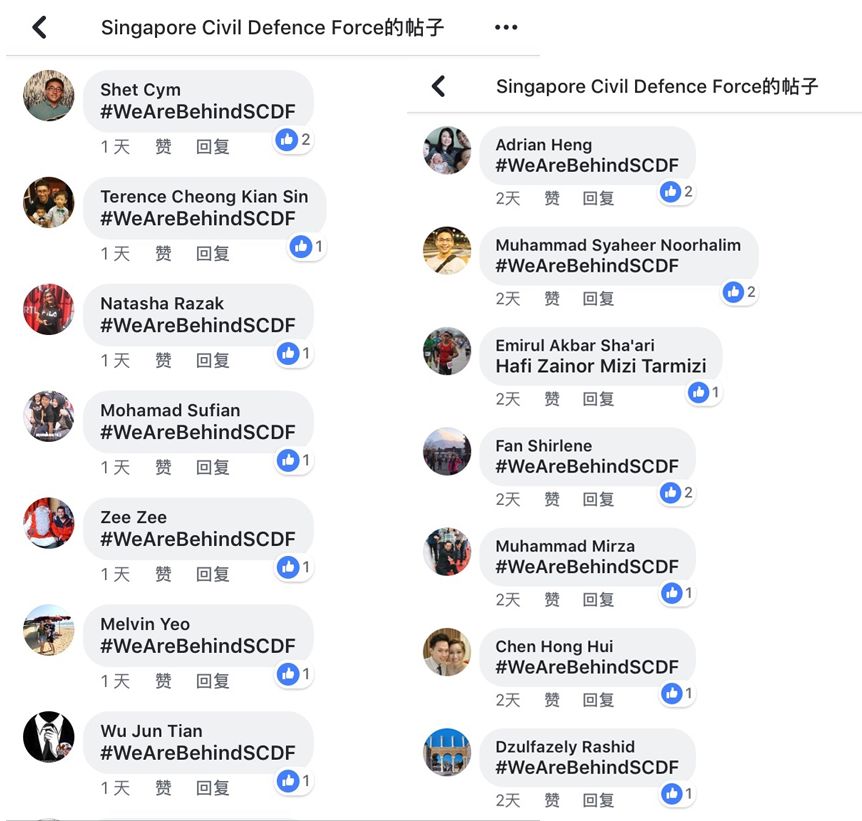Go back using right screenshot's arrow
The height and width of the screenshot is (821, 862).
tap(439, 86)
